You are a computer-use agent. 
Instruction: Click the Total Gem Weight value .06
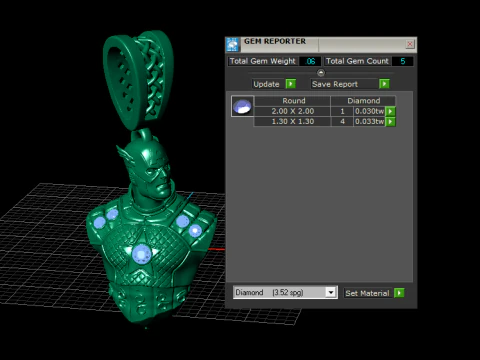click(x=310, y=61)
